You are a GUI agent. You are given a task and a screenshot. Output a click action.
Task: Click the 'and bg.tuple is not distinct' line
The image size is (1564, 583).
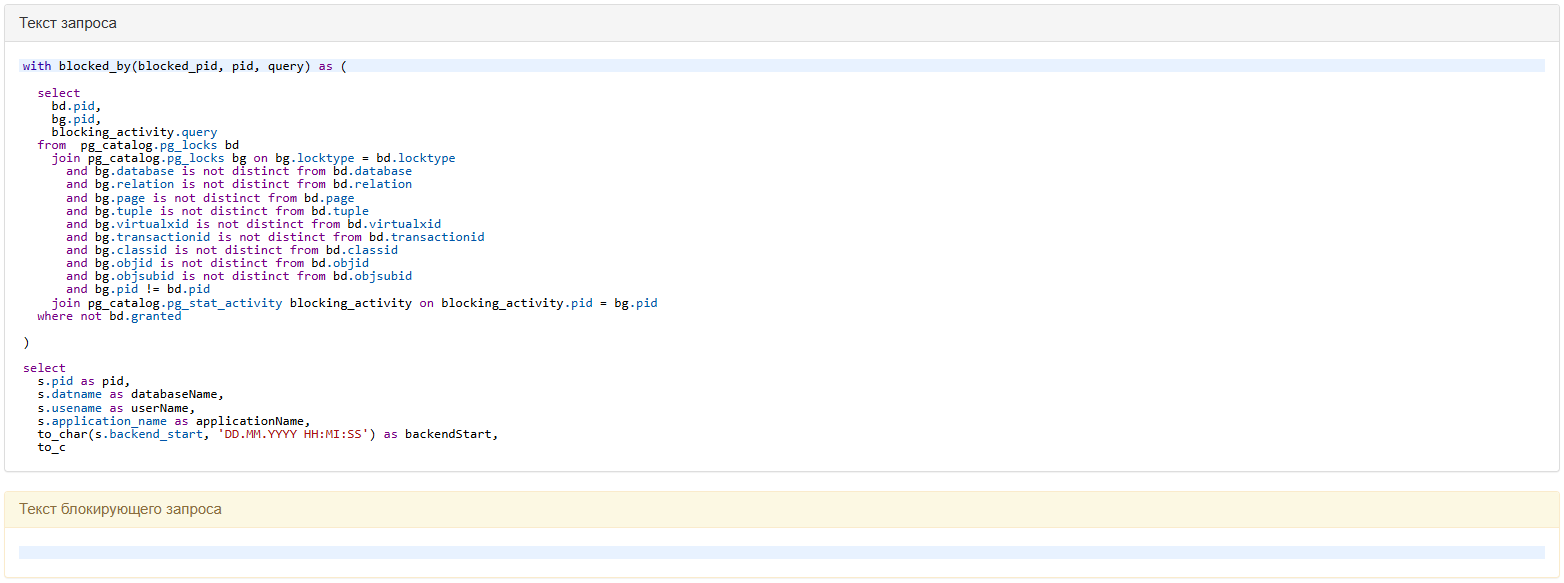(x=217, y=211)
